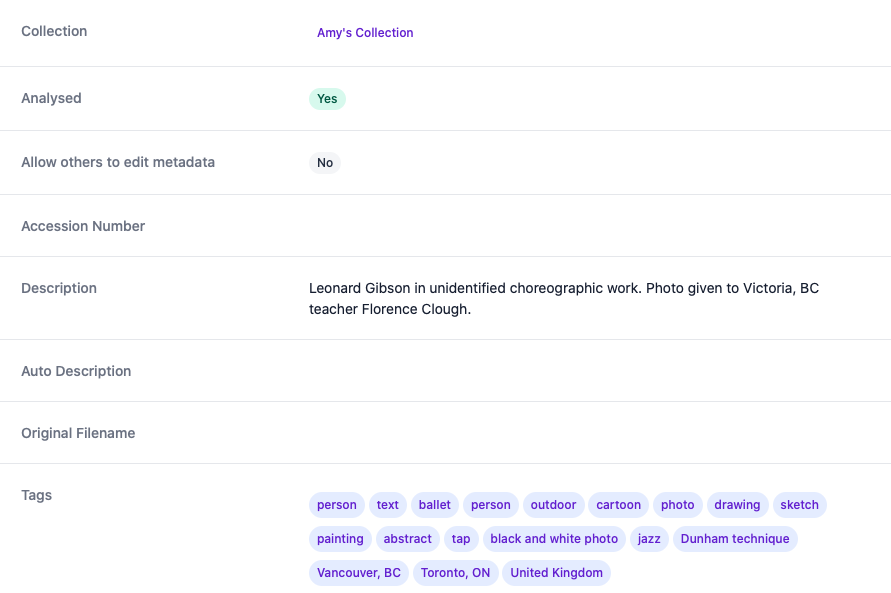This screenshot has width=891, height=593.
Task: Select the painting tag
Action: pos(340,539)
